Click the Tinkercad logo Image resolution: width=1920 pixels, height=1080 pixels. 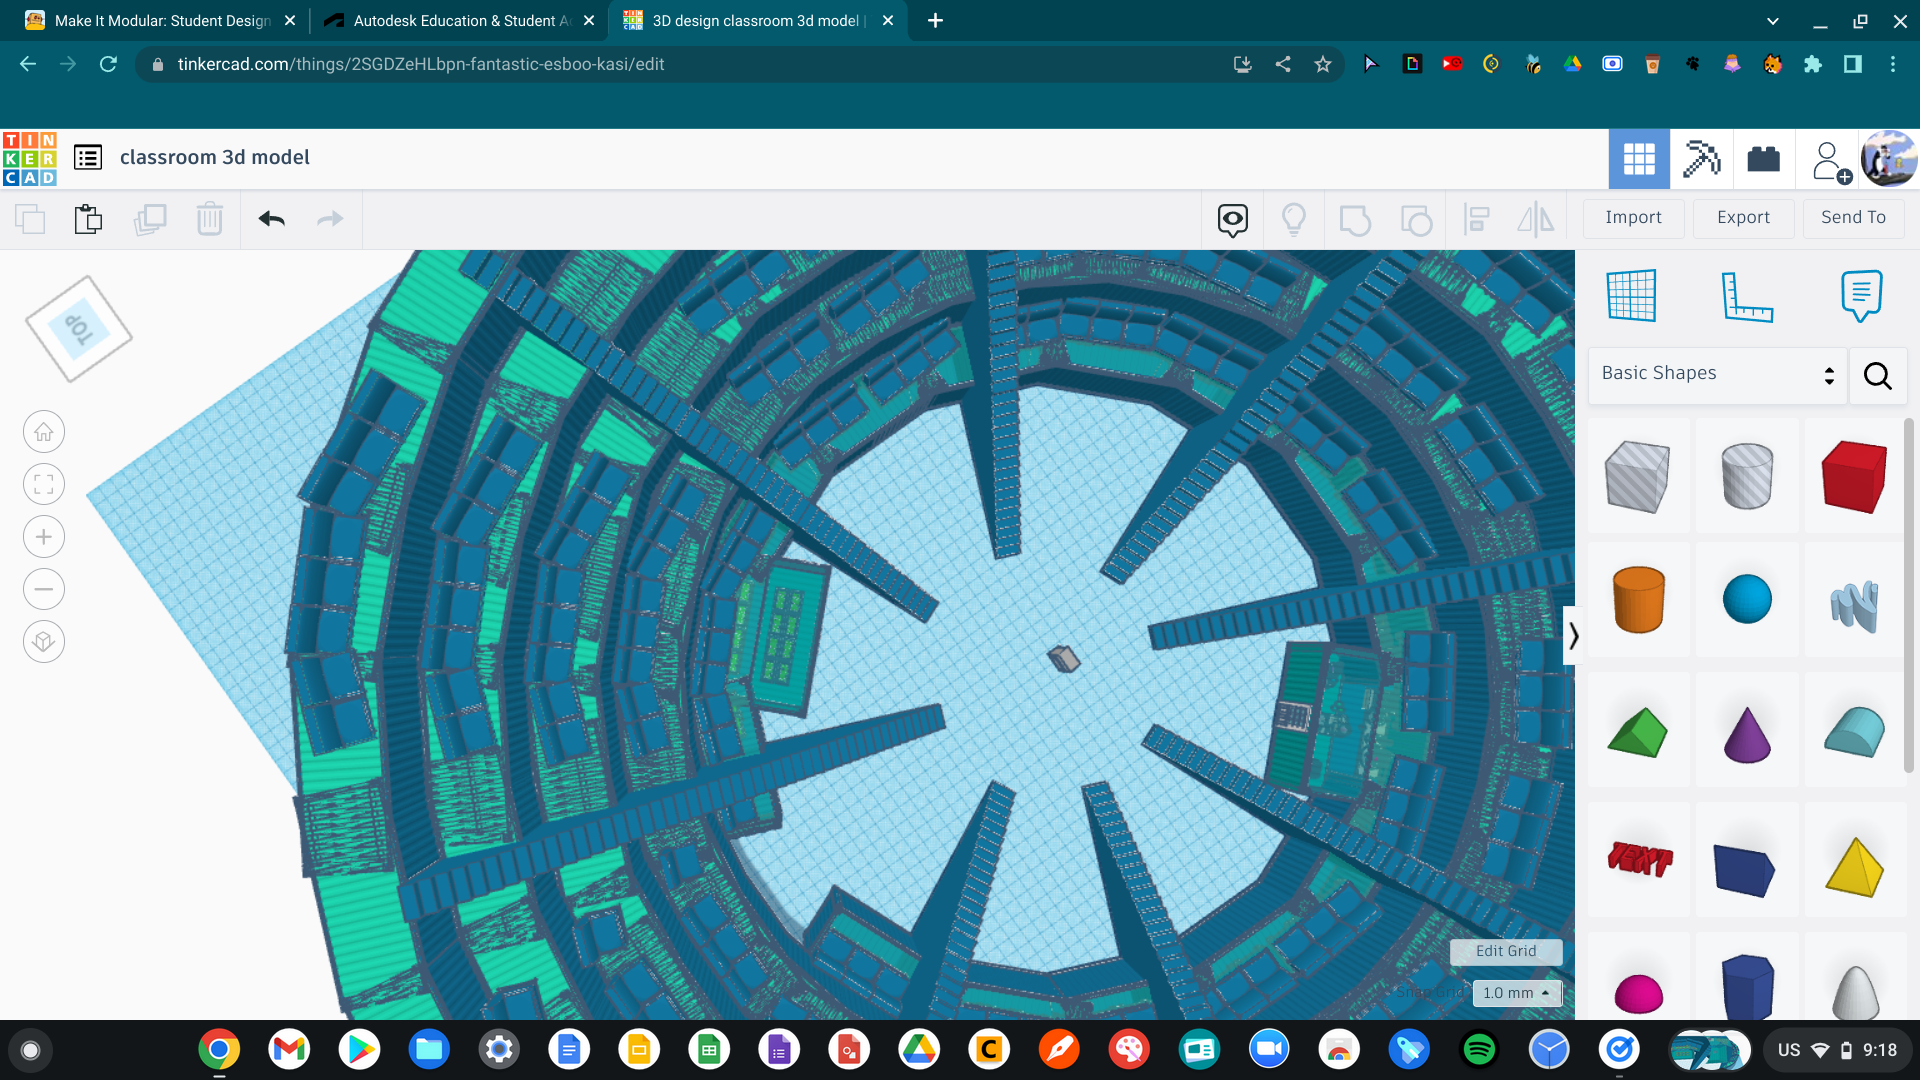coord(29,158)
